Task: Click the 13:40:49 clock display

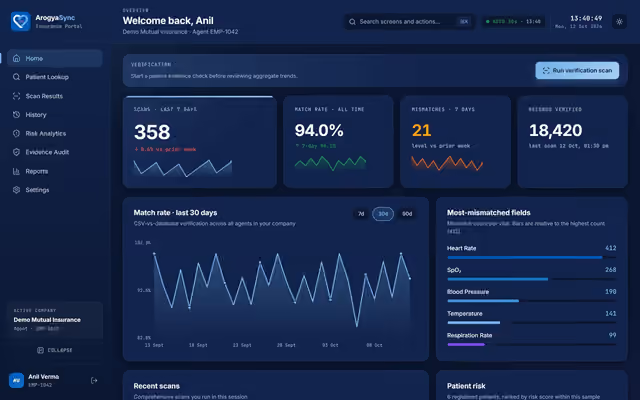Action: pos(586,18)
